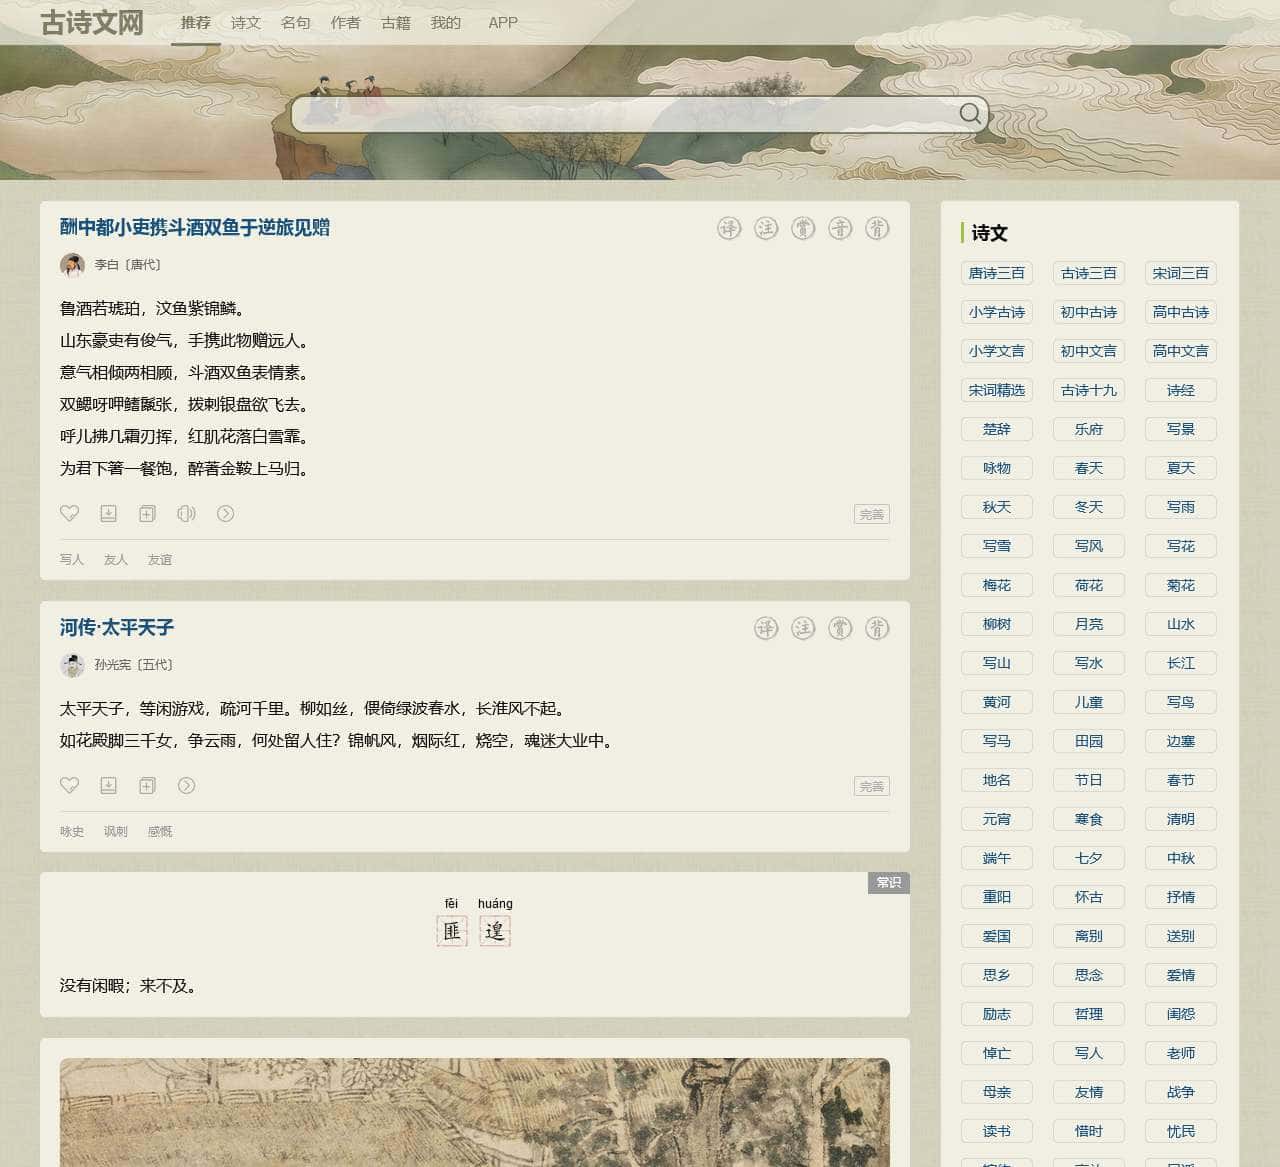Screen dimensions: 1280x1167
Task: Click the speaker icon under Li Bai's poem
Action: click(x=186, y=513)
